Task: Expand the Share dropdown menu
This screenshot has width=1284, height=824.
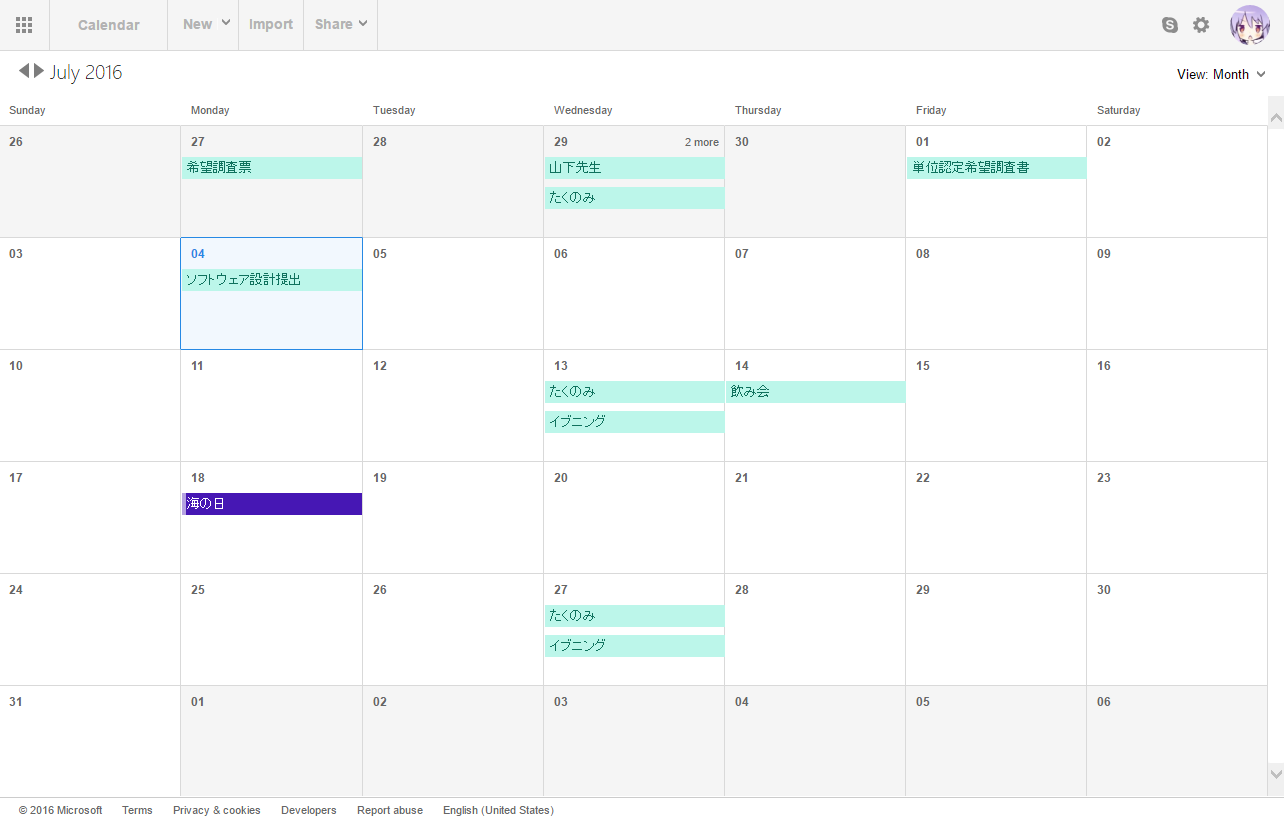Action: [x=341, y=24]
